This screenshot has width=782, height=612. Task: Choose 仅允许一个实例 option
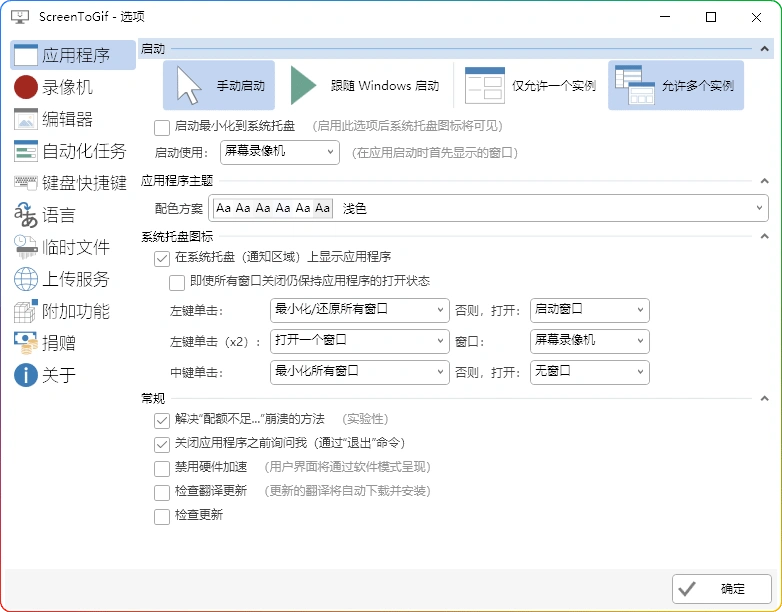(x=531, y=85)
